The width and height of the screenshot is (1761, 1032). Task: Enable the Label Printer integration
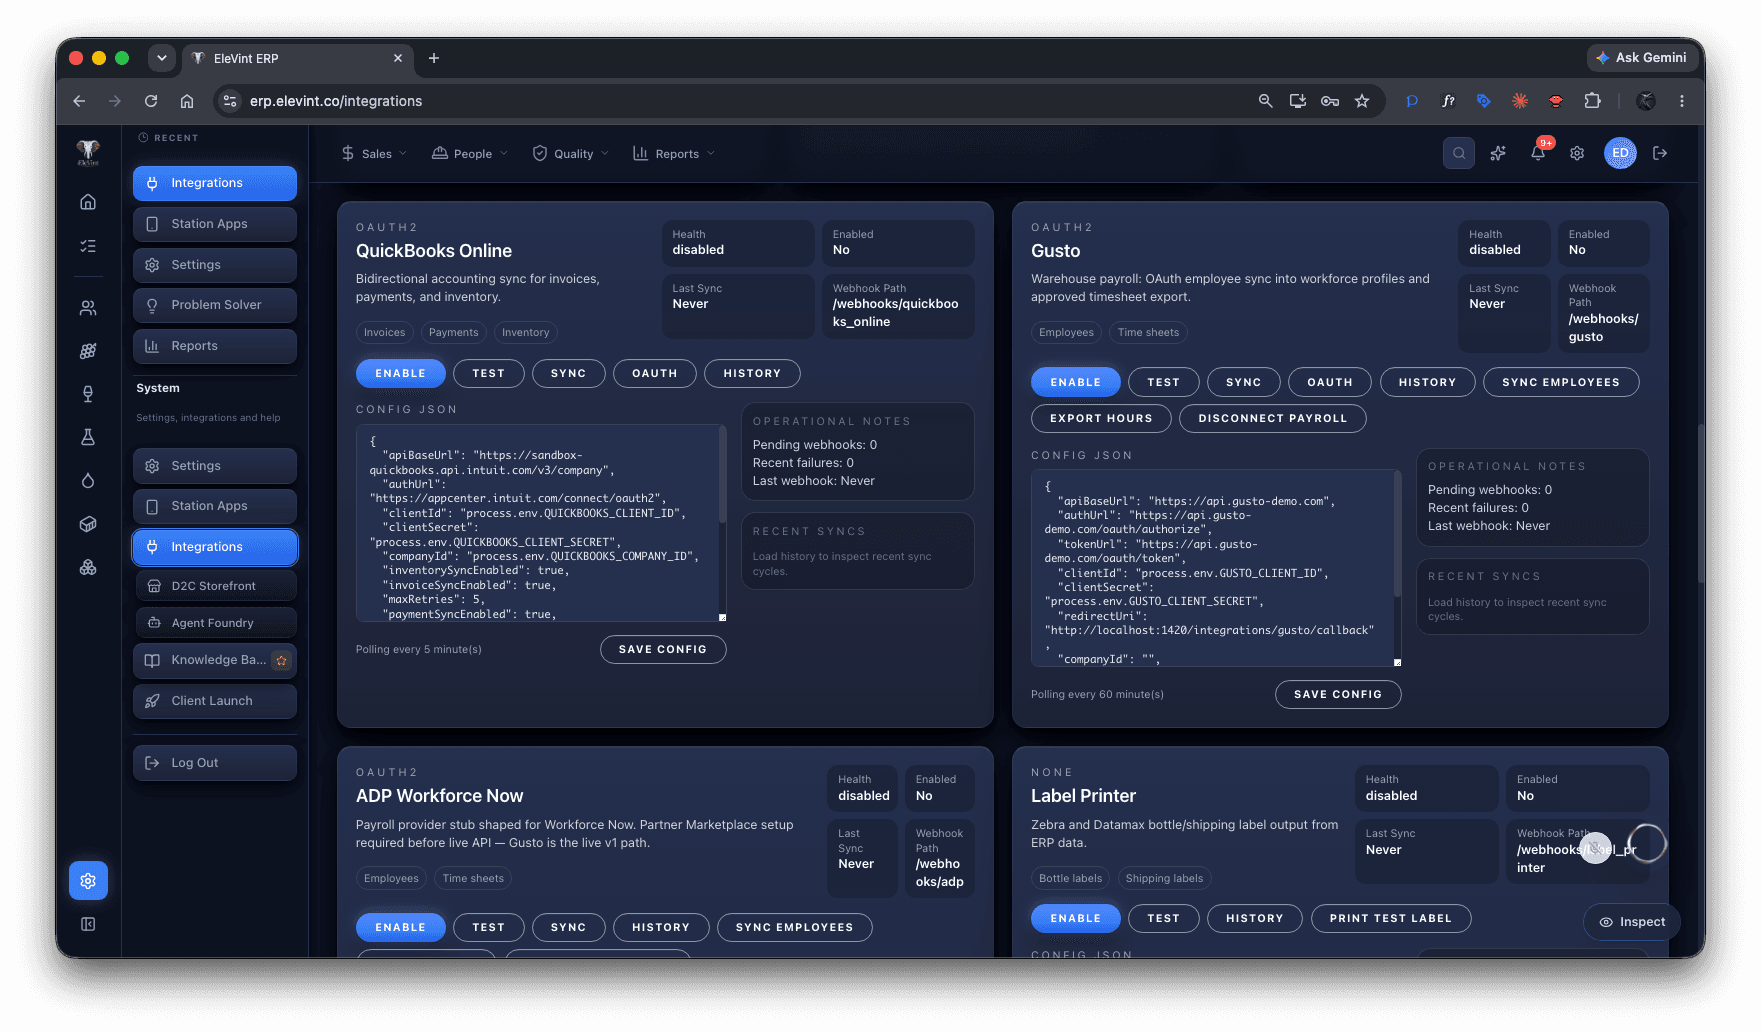[x=1076, y=918]
